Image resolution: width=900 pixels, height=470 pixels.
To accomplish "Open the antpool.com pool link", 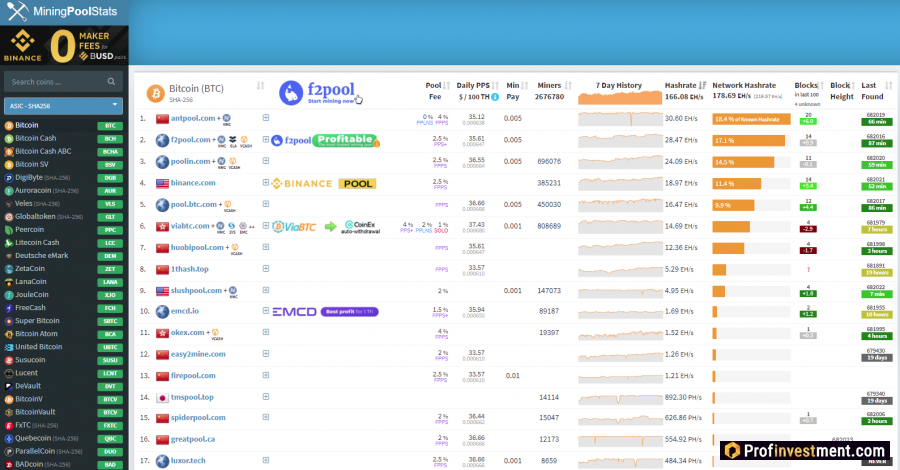I will 193,118.
